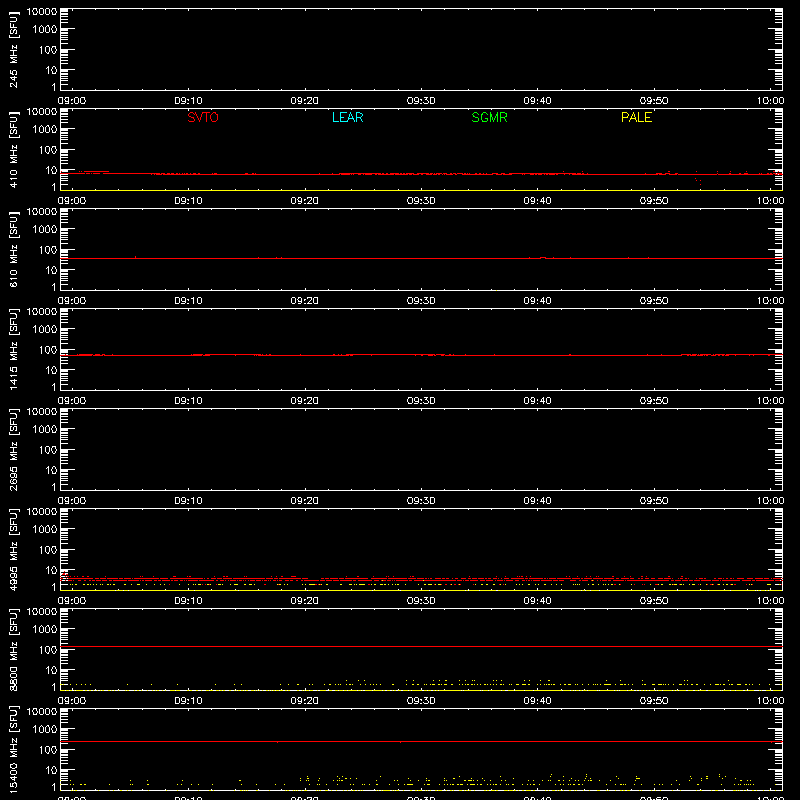Click the 1000 tick label of 610 MHz panel

45,230
